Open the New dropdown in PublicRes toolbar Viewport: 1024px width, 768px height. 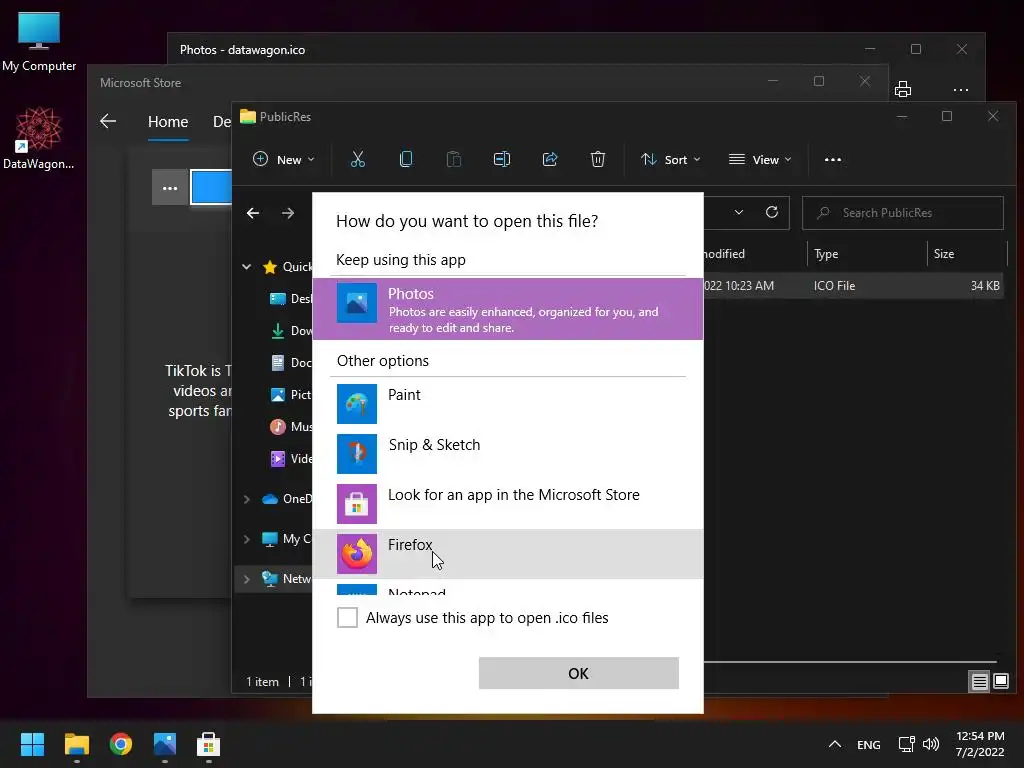(x=283, y=159)
